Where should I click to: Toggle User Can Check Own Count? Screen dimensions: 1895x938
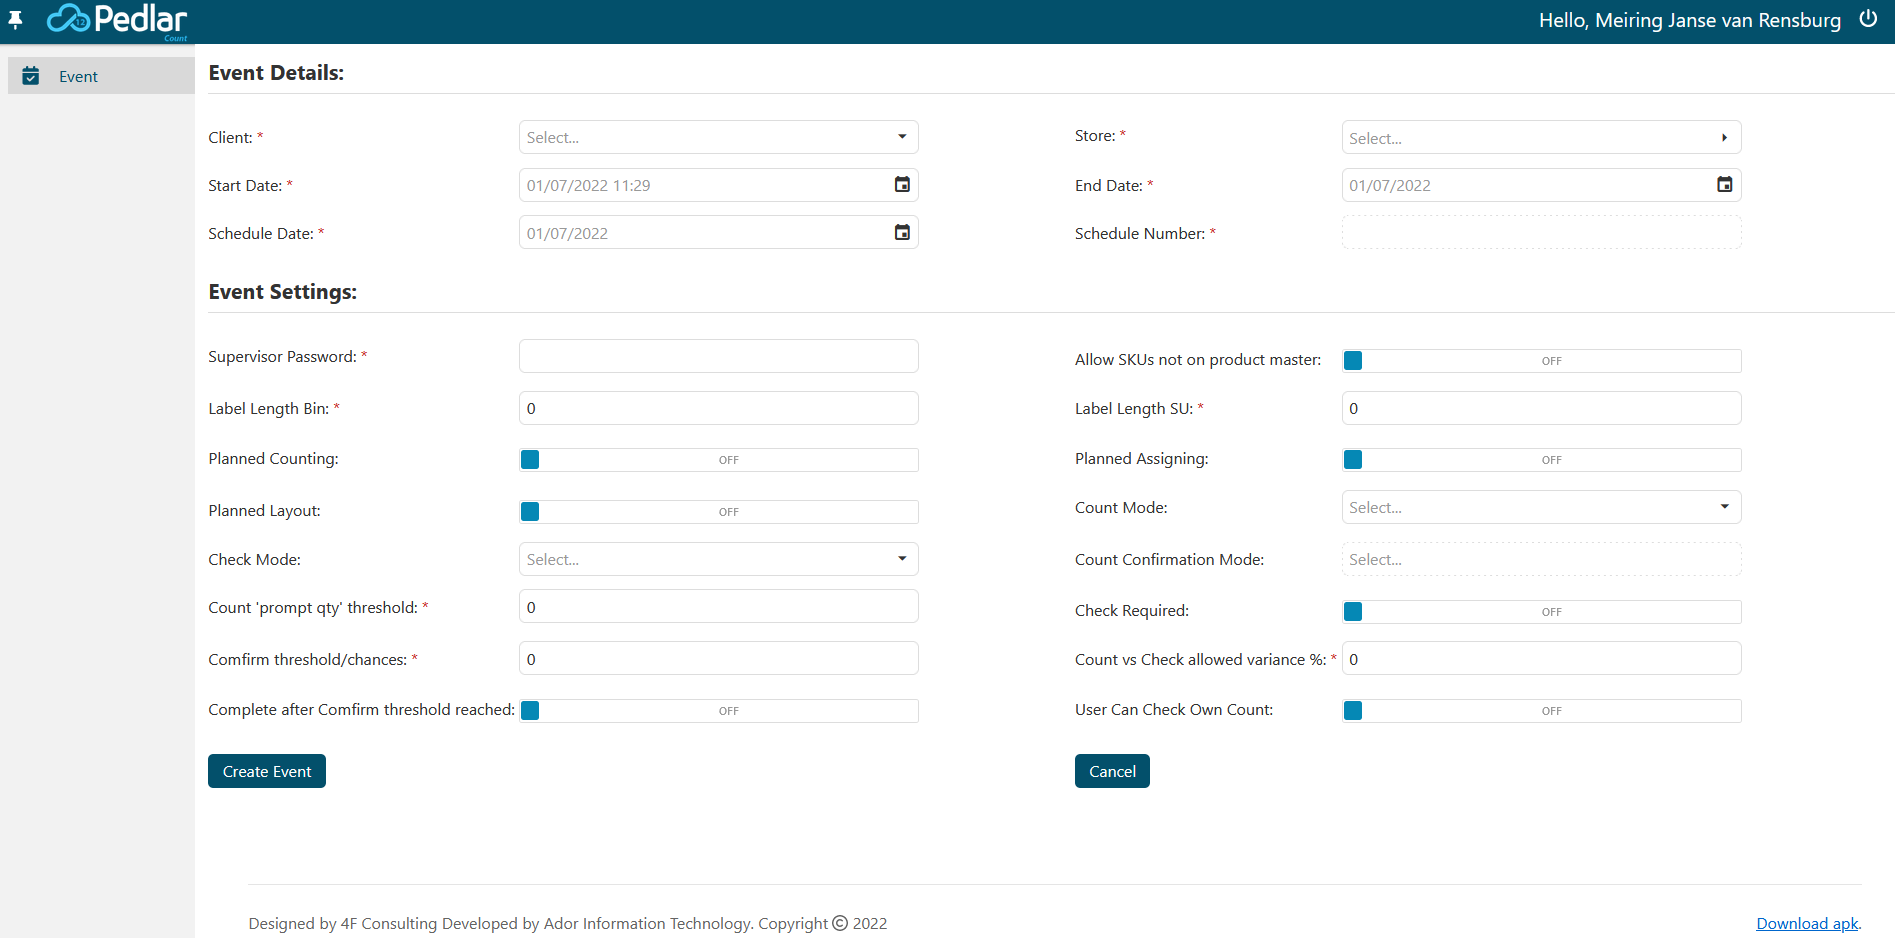pos(1540,711)
